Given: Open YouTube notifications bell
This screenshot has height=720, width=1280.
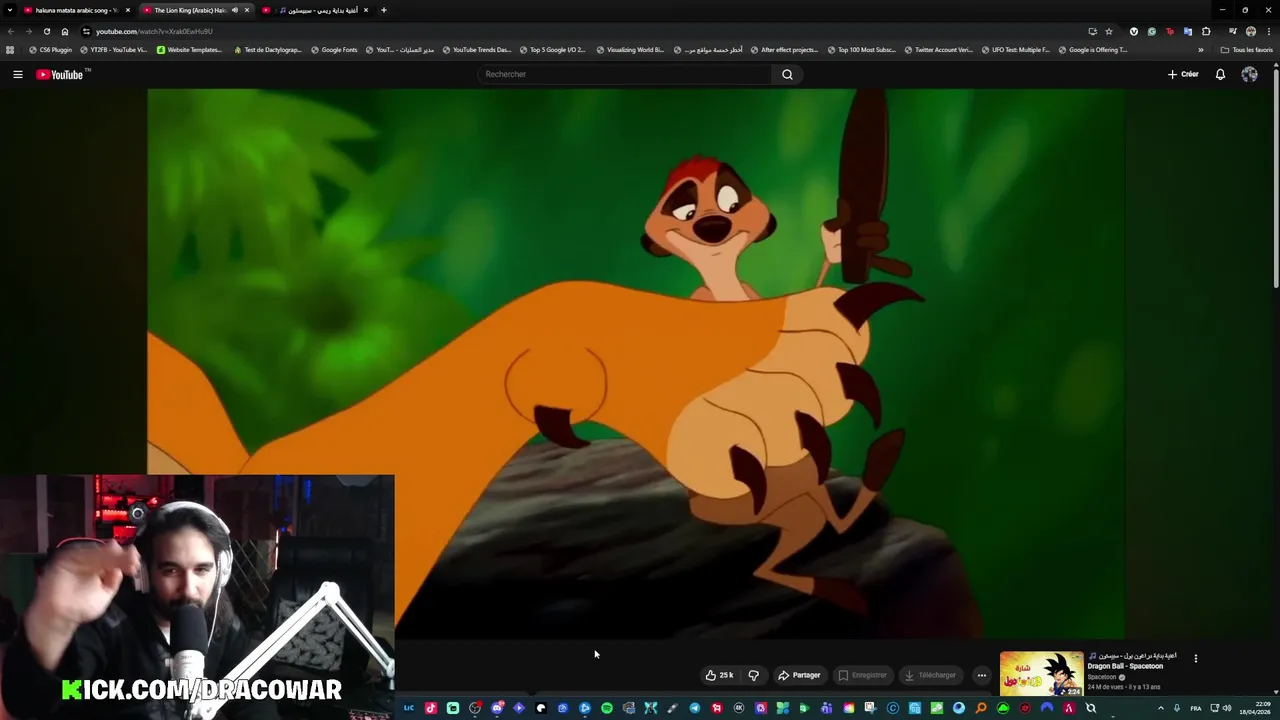Looking at the screenshot, I should (x=1220, y=74).
